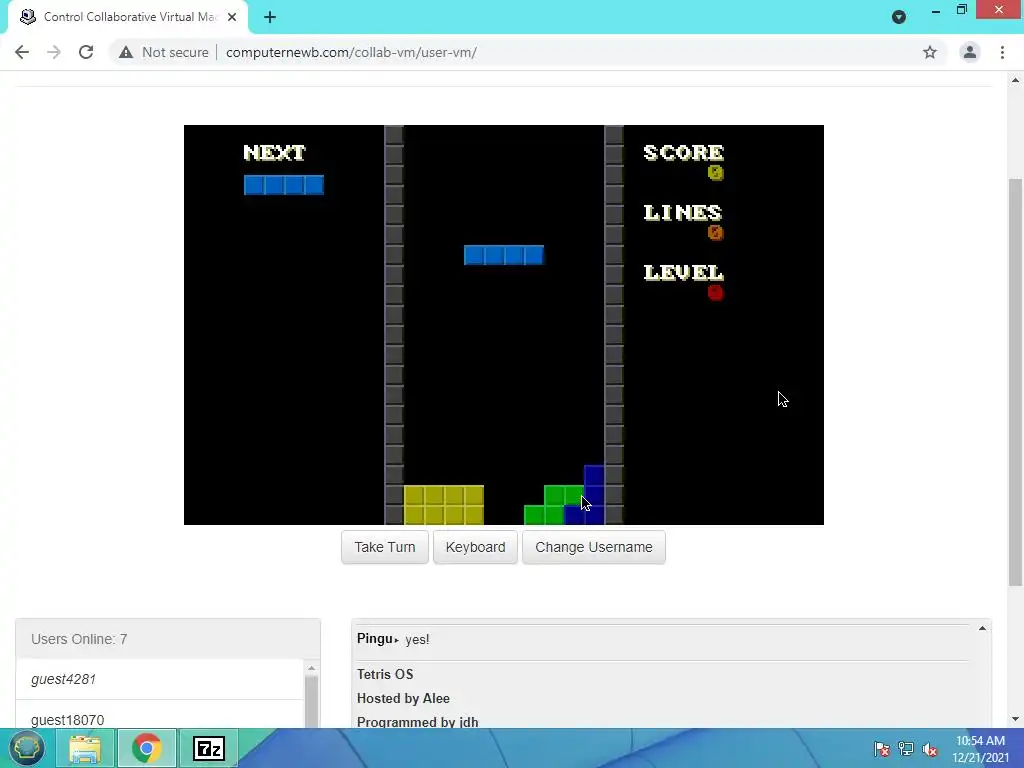Click the 'Programmed by jdh' chat line
The height and width of the screenshot is (768, 1024).
coord(417,722)
